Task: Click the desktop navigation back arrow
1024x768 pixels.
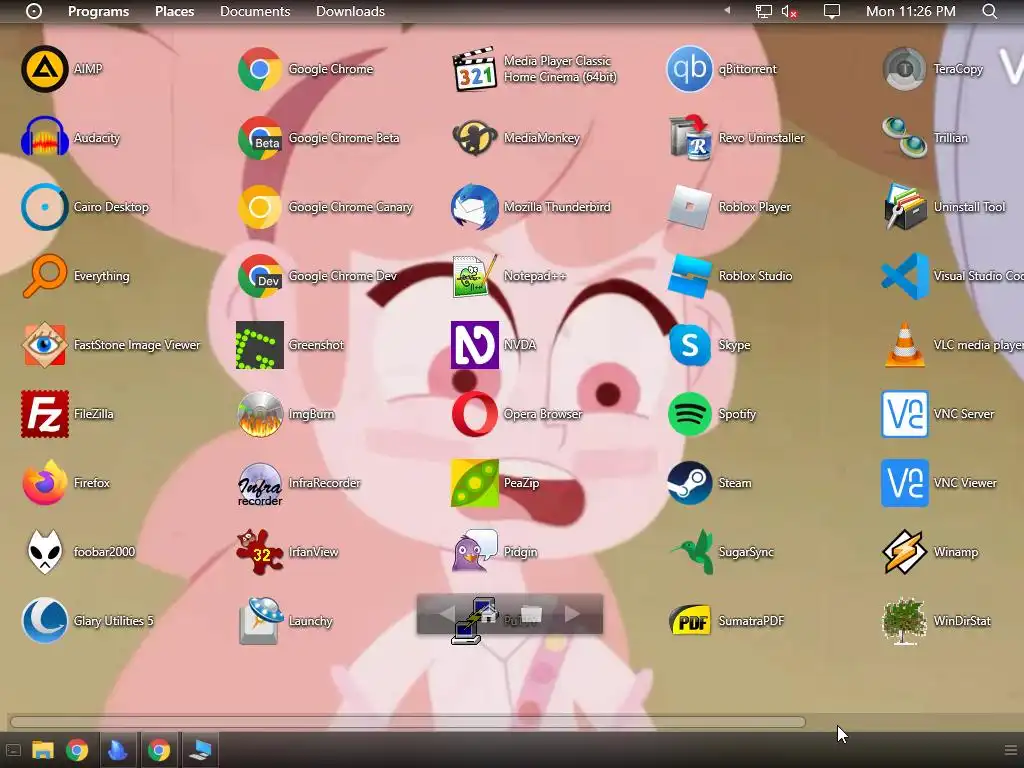Action: tap(446, 614)
